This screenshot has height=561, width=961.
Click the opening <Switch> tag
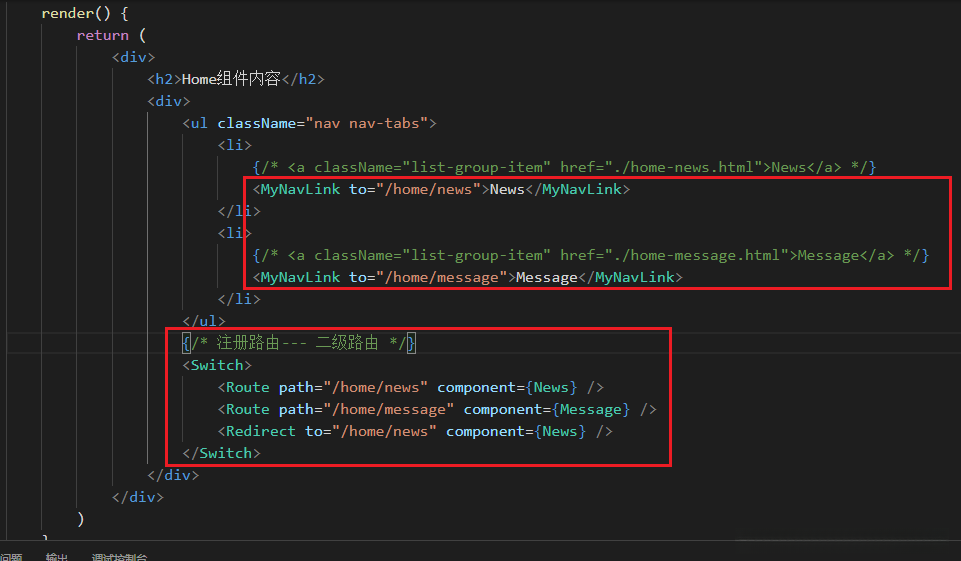(x=217, y=365)
